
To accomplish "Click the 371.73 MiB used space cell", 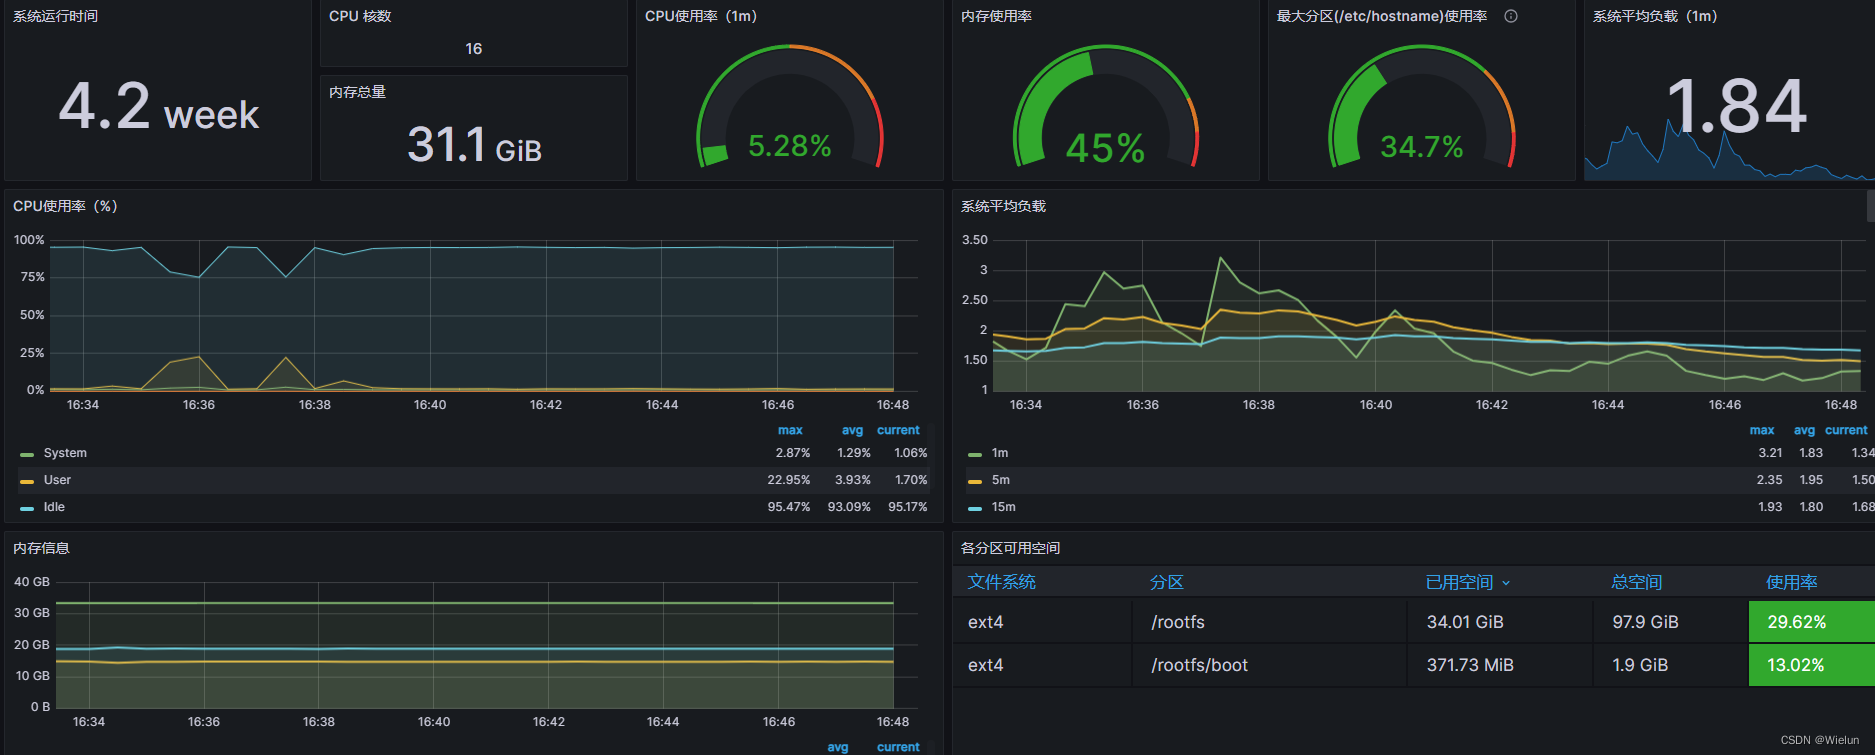I will tap(1500, 665).
